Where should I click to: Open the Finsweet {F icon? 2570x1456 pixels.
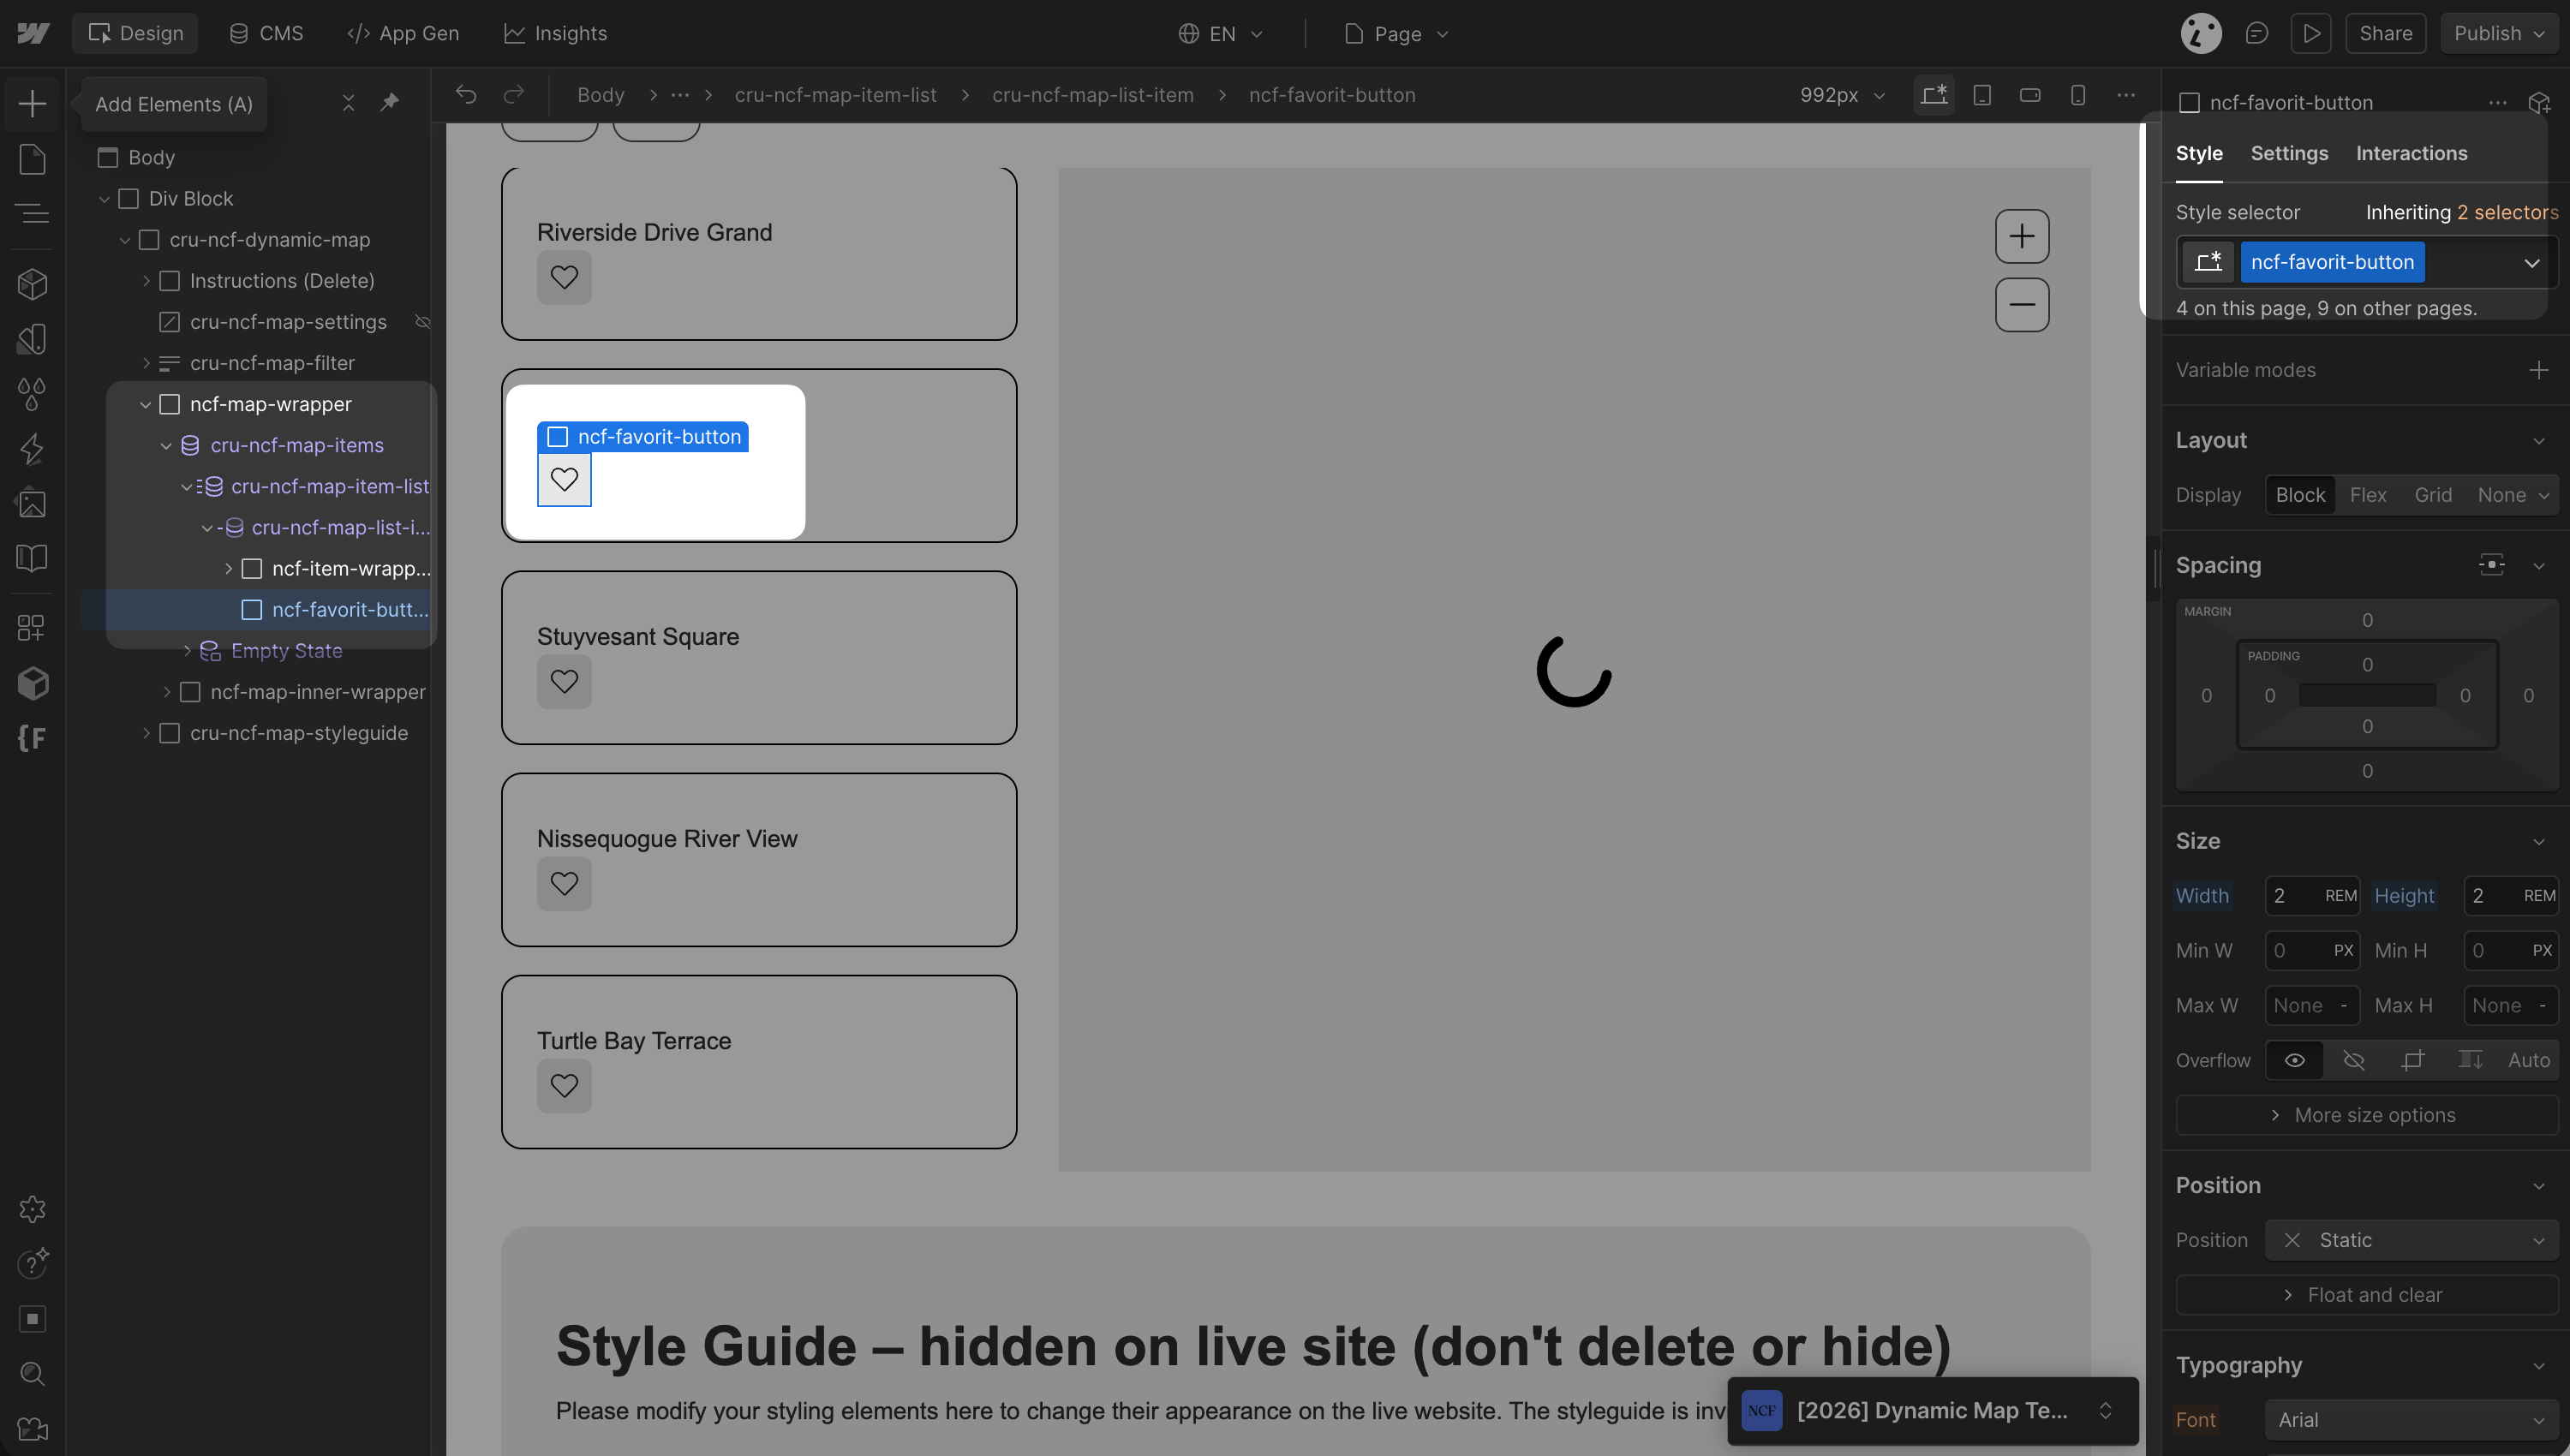pos(32,738)
